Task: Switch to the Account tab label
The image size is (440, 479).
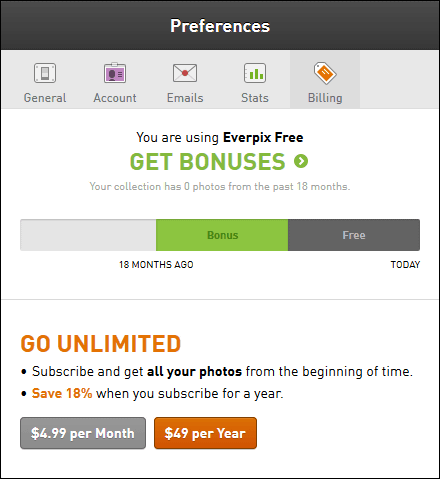Action: coord(115,98)
